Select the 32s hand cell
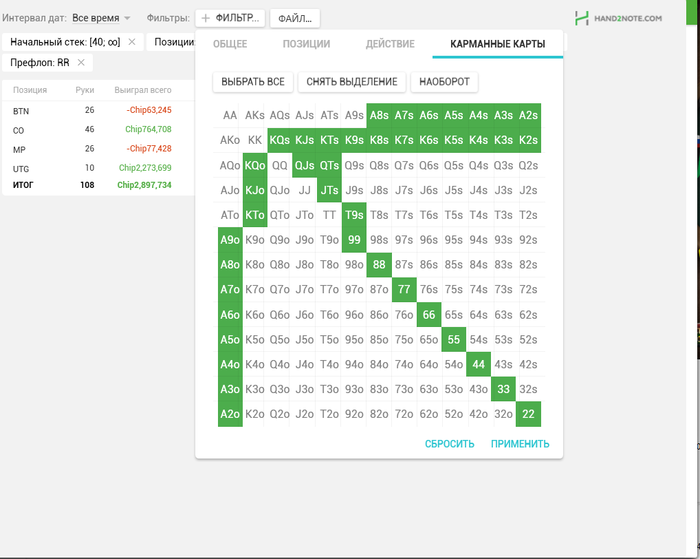 [x=528, y=389]
